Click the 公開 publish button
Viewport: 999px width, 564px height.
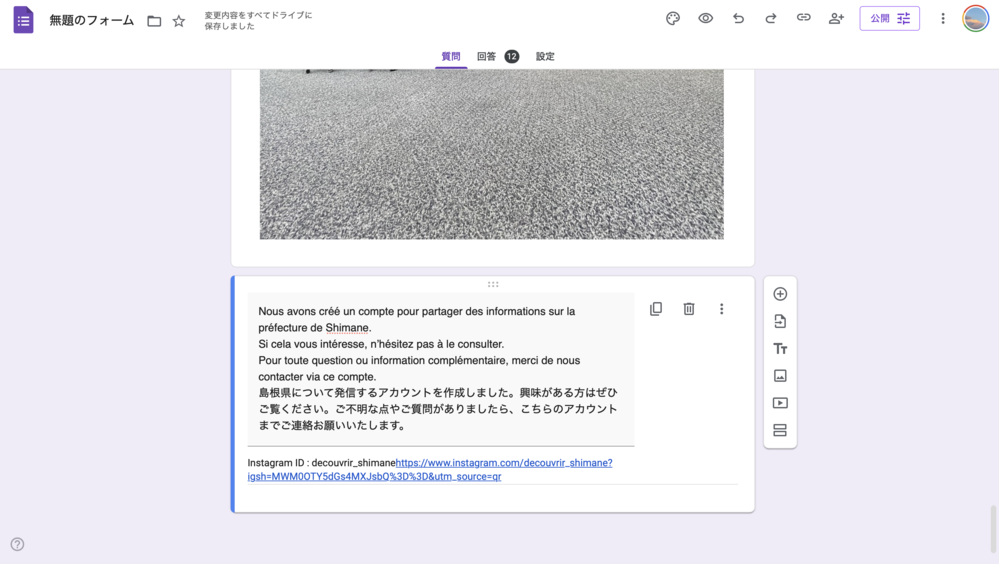click(x=889, y=18)
